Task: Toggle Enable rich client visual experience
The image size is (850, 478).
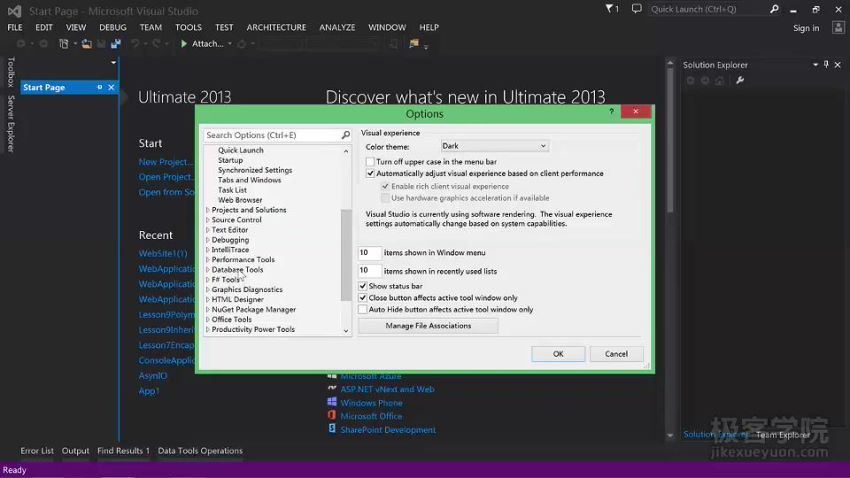Action: (385, 186)
